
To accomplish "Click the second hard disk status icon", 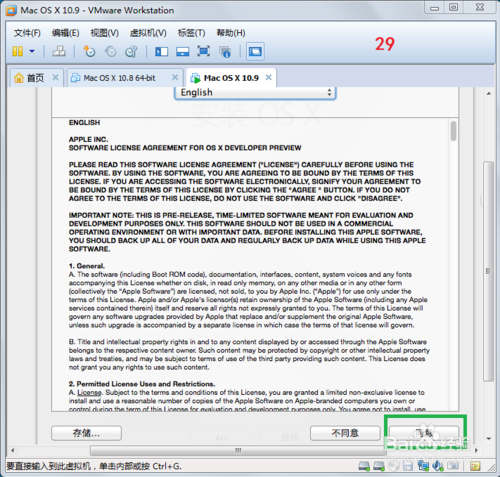I will pos(379,466).
